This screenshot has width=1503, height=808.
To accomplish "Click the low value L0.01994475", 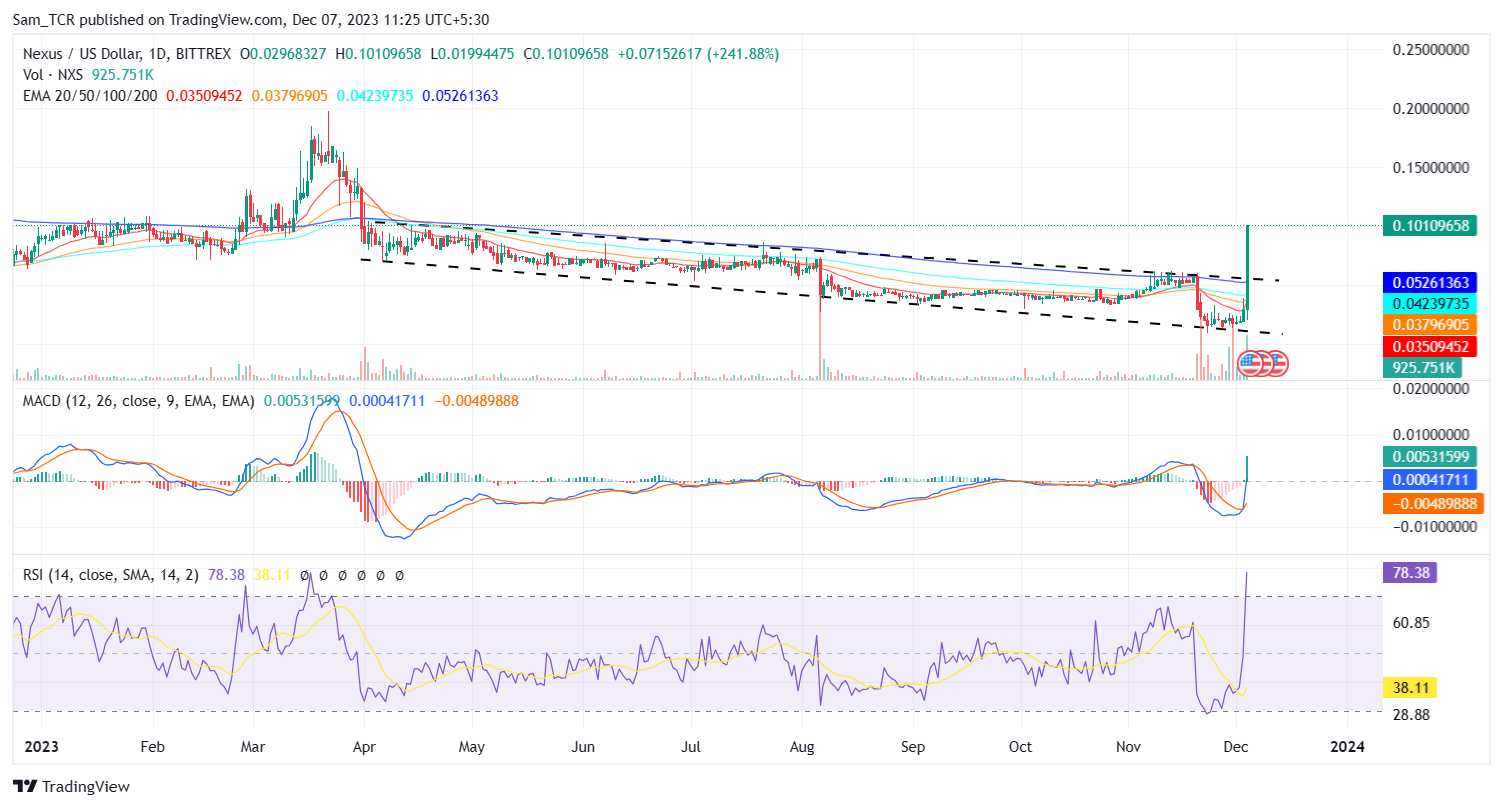I will [473, 53].
